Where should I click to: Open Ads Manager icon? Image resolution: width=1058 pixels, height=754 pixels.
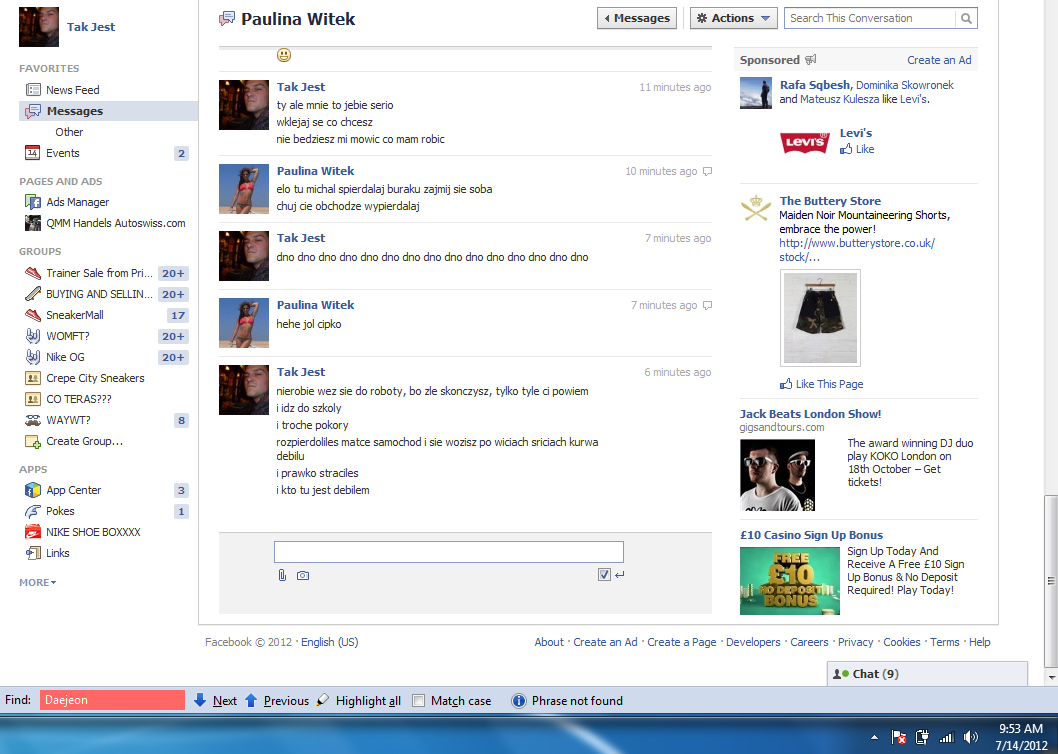(x=33, y=201)
